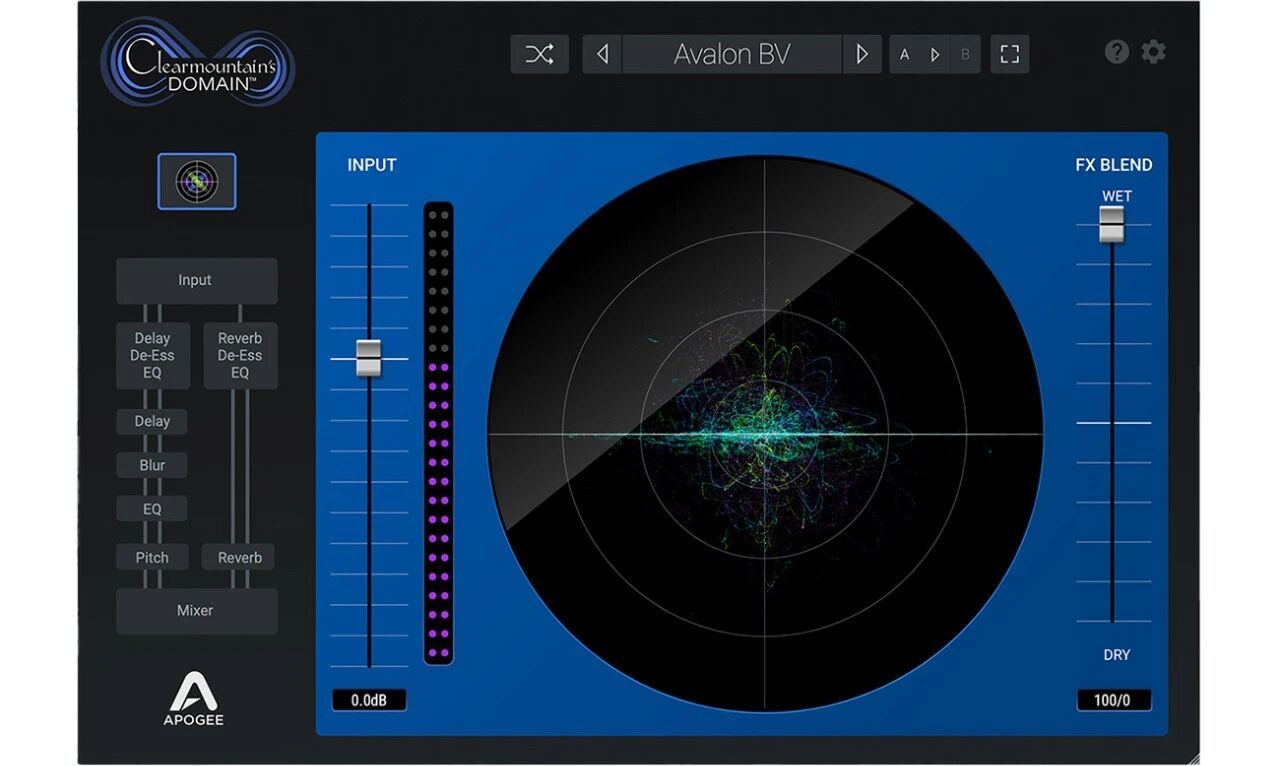The image size is (1277, 766).
Task: Open the Mixer module
Action: click(196, 611)
